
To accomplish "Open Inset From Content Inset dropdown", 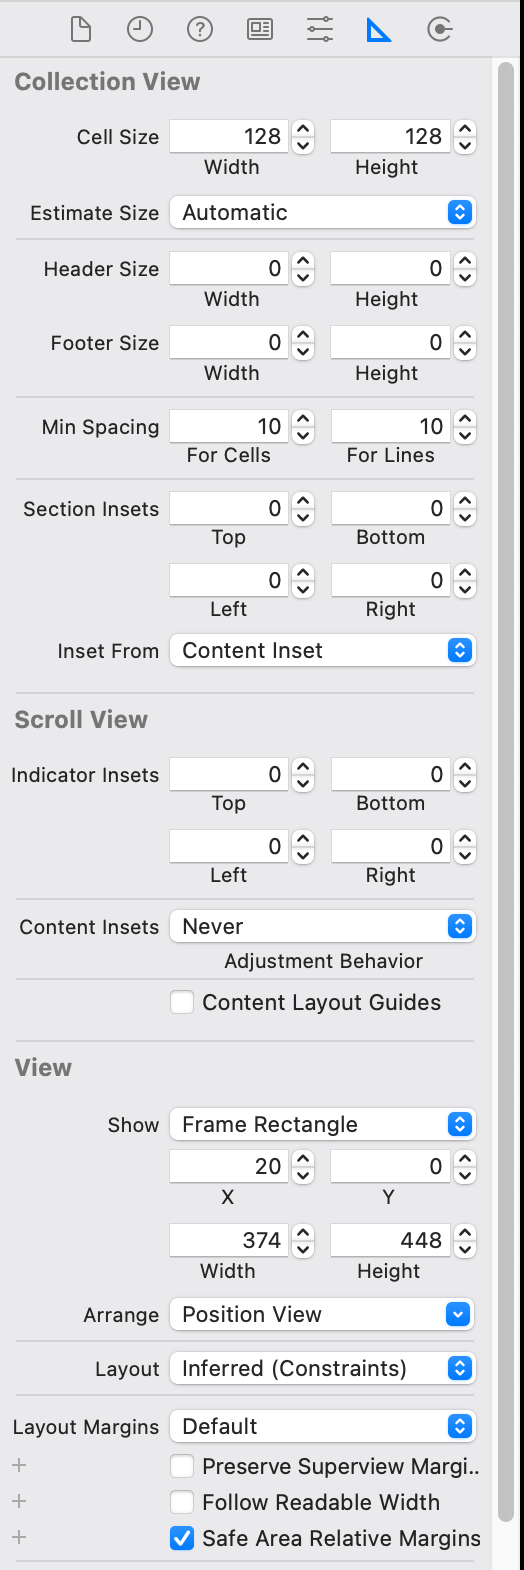I will tap(323, 650).
